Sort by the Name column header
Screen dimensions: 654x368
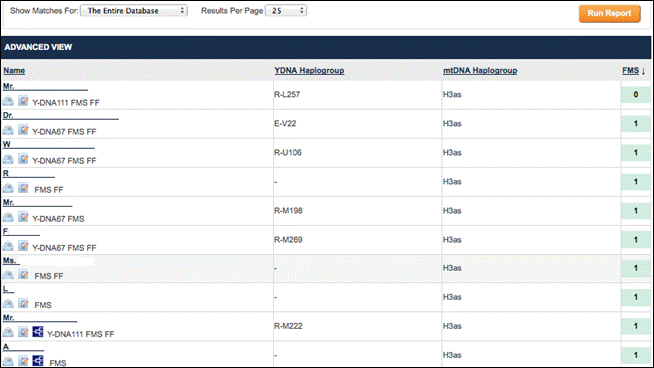click(14, 71)
